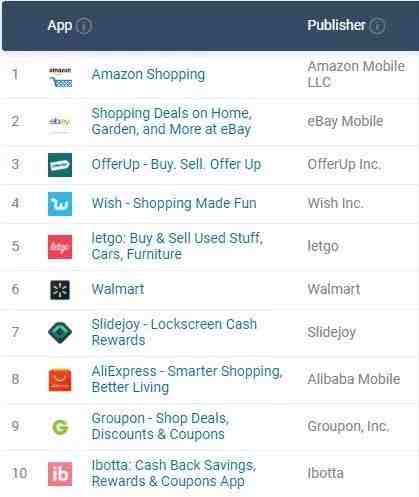Click the Wish app icon

tap(60, 204)
